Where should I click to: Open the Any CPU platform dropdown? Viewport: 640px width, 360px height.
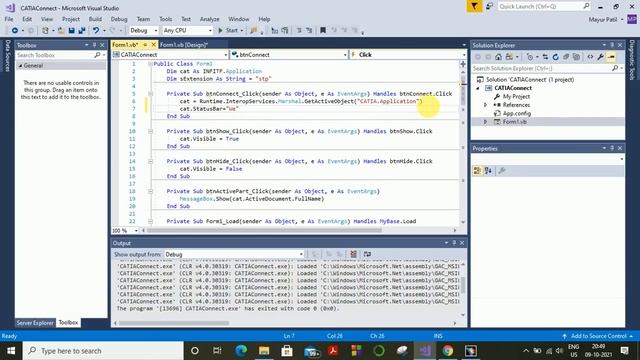[x=187, y=31]
